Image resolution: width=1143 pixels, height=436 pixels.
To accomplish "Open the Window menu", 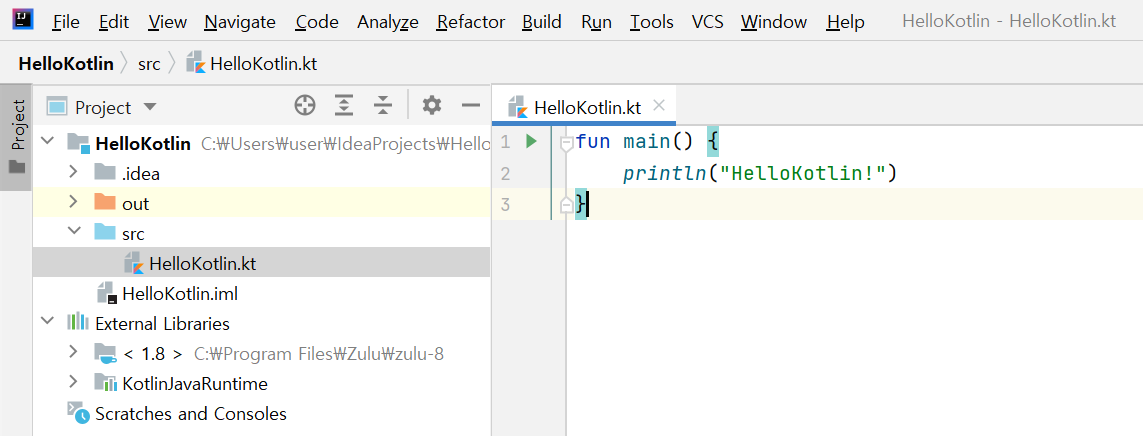I will coord(775,22).
